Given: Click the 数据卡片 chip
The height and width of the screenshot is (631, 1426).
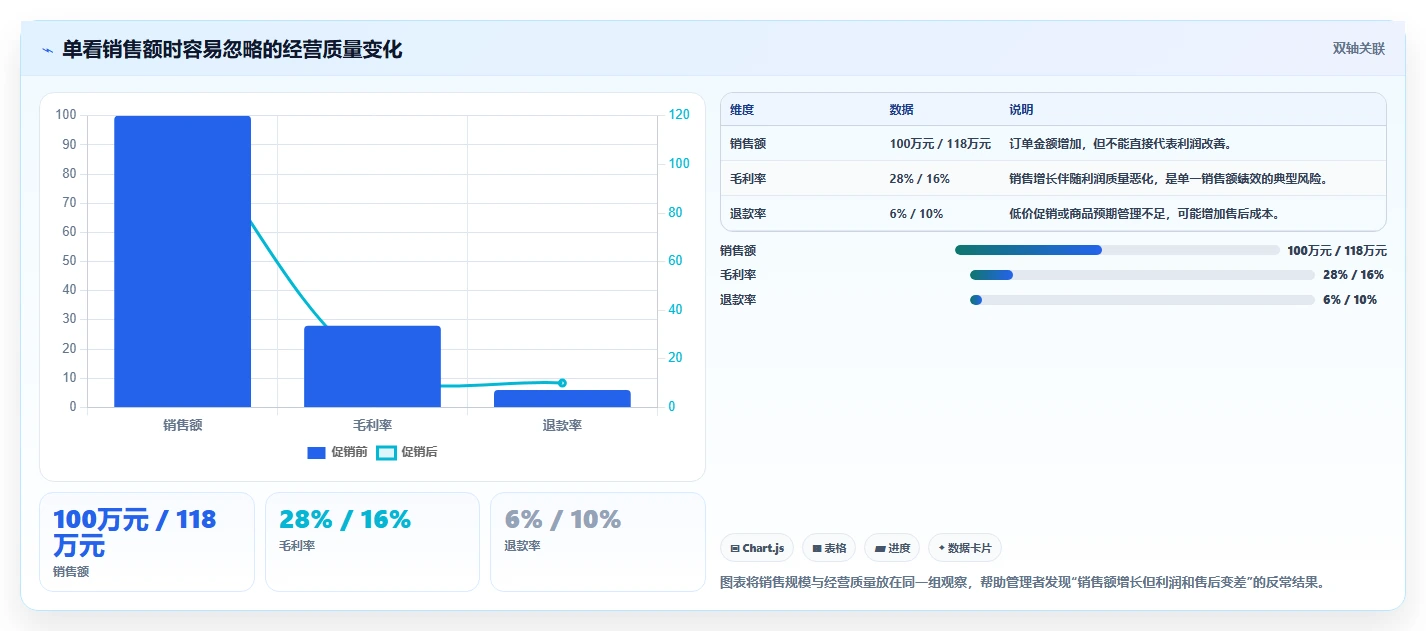Looking at the screenshot, I should (x=965, y=548).
